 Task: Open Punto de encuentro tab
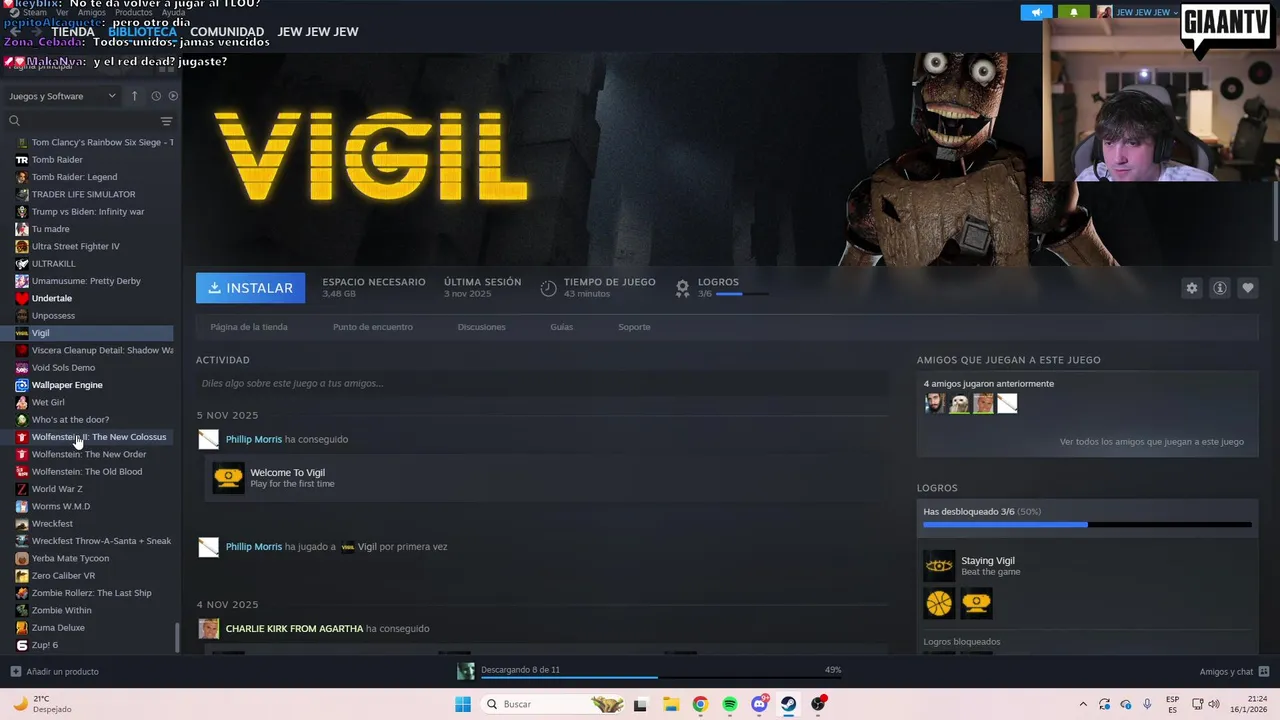point(373,327)
